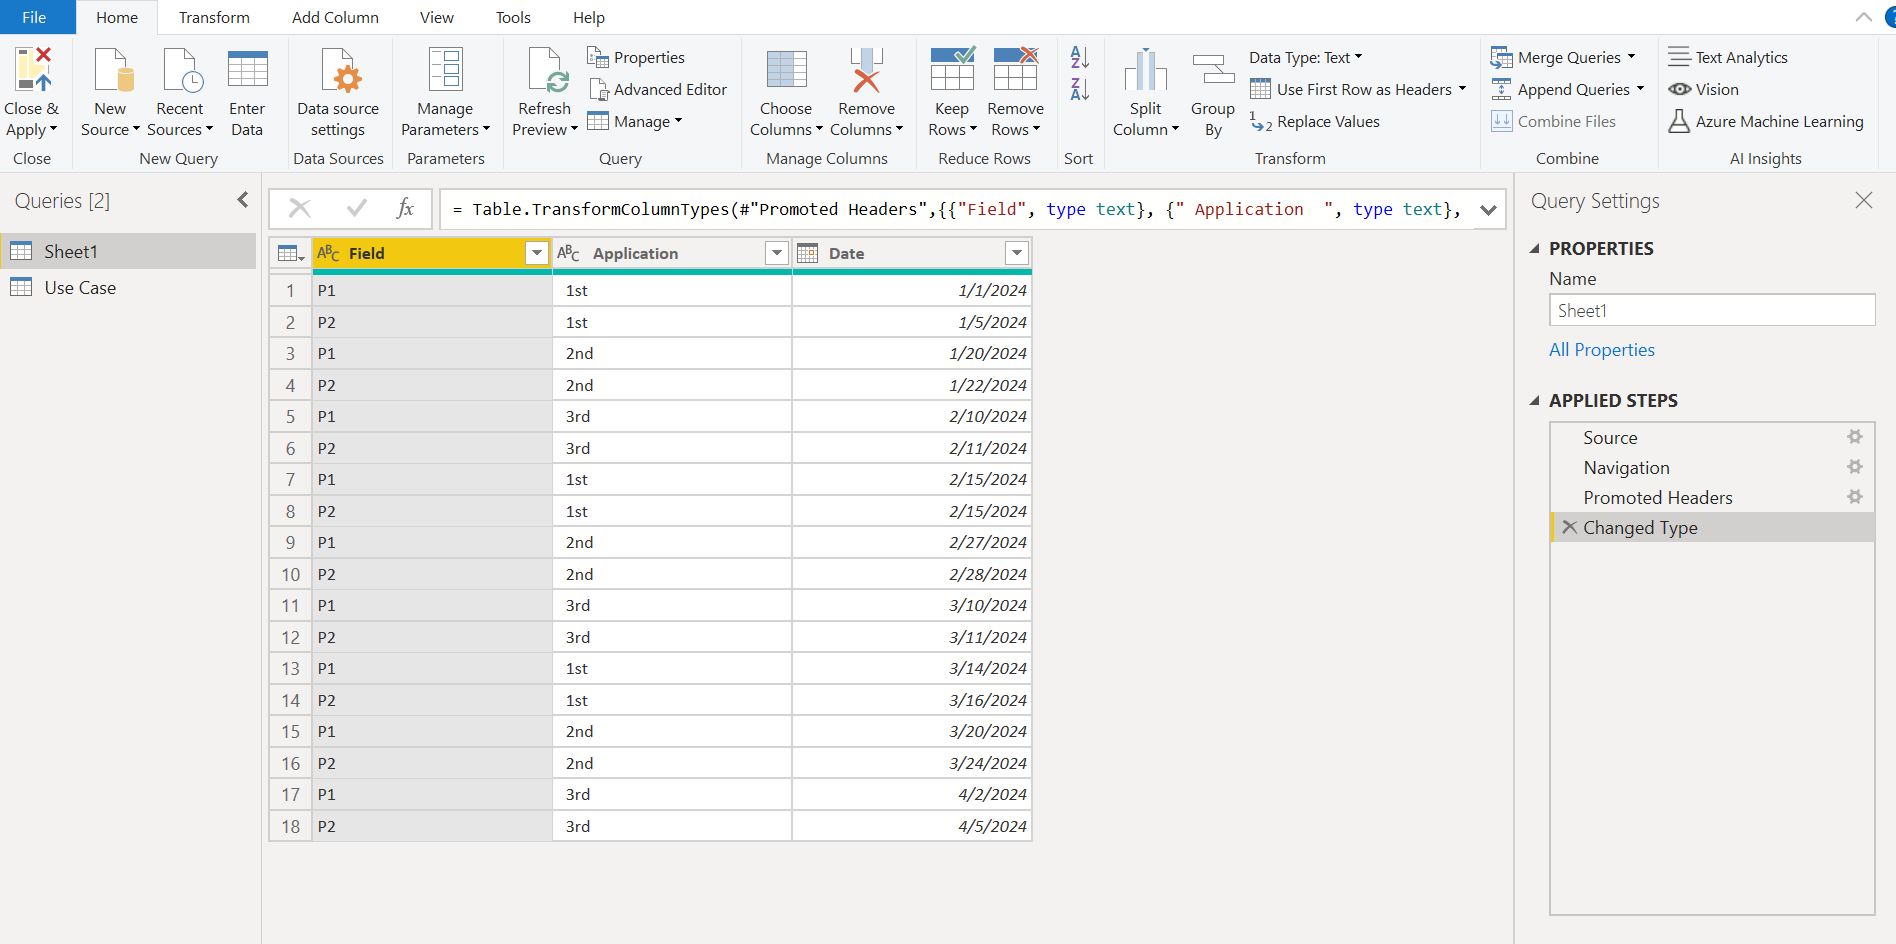Delete the Changed Type step
Image resolution: width=1896 pixels, height=944 pixels.
pos(1569,527)
